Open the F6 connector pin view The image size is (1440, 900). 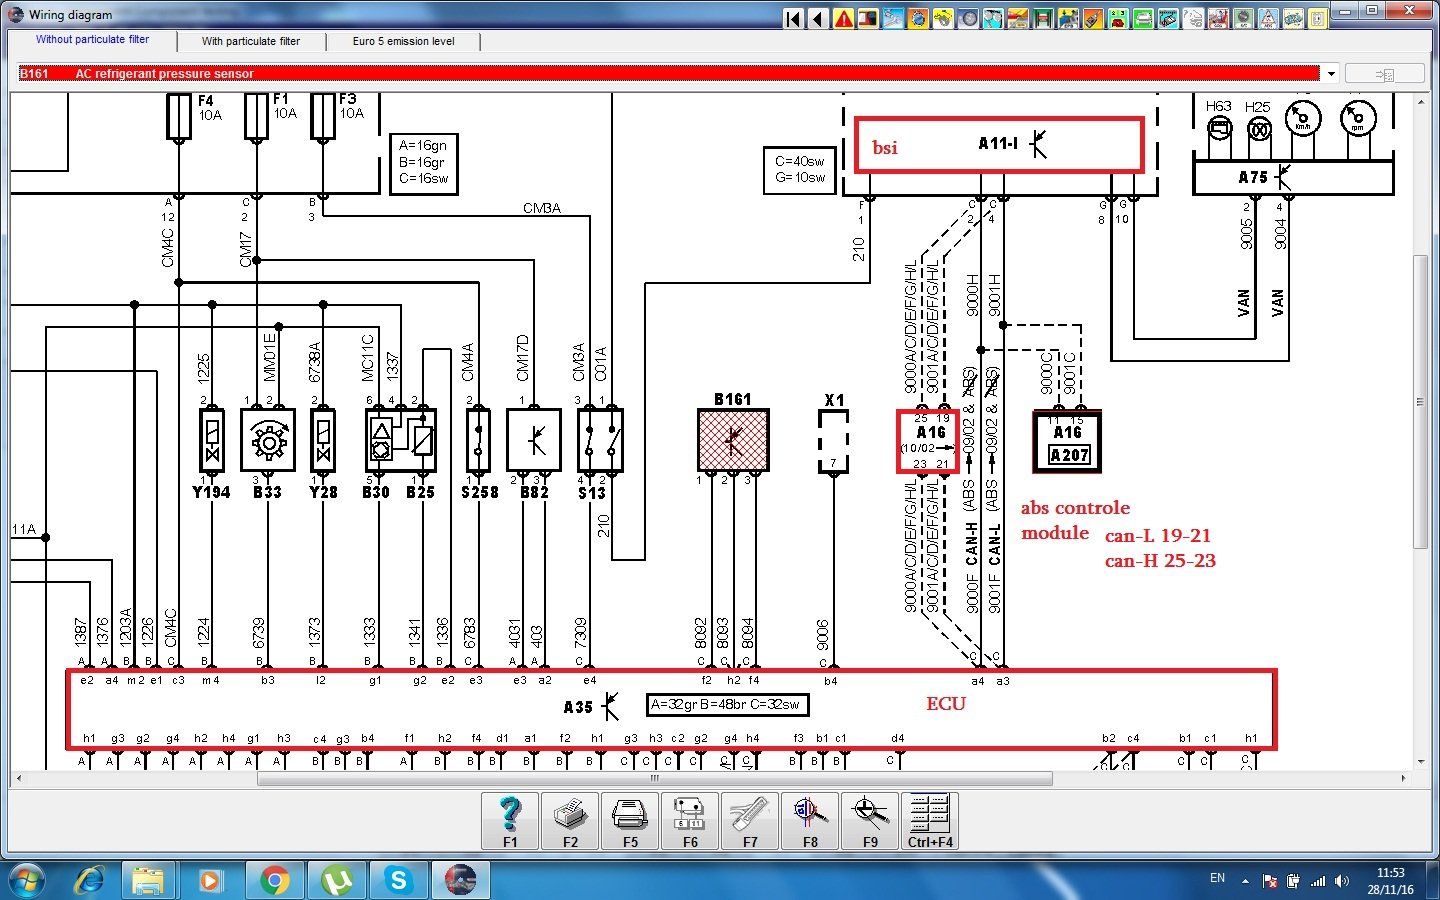pyautogui.click(x=690, y=821)
